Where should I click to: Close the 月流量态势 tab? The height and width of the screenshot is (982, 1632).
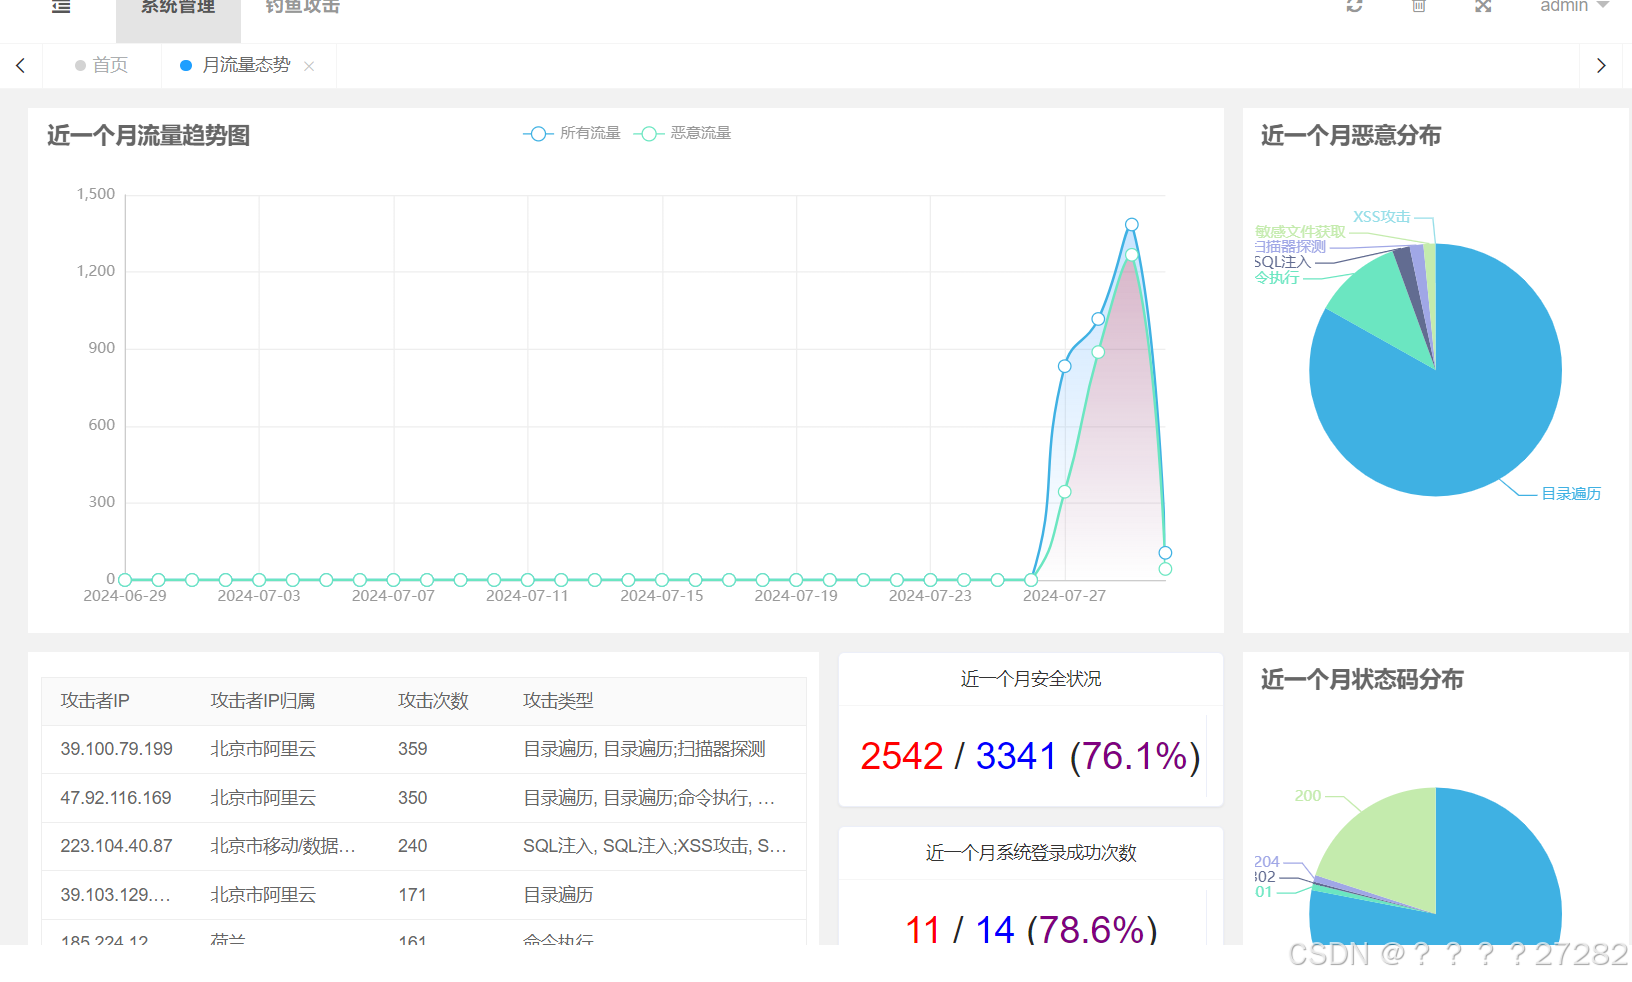309,66
